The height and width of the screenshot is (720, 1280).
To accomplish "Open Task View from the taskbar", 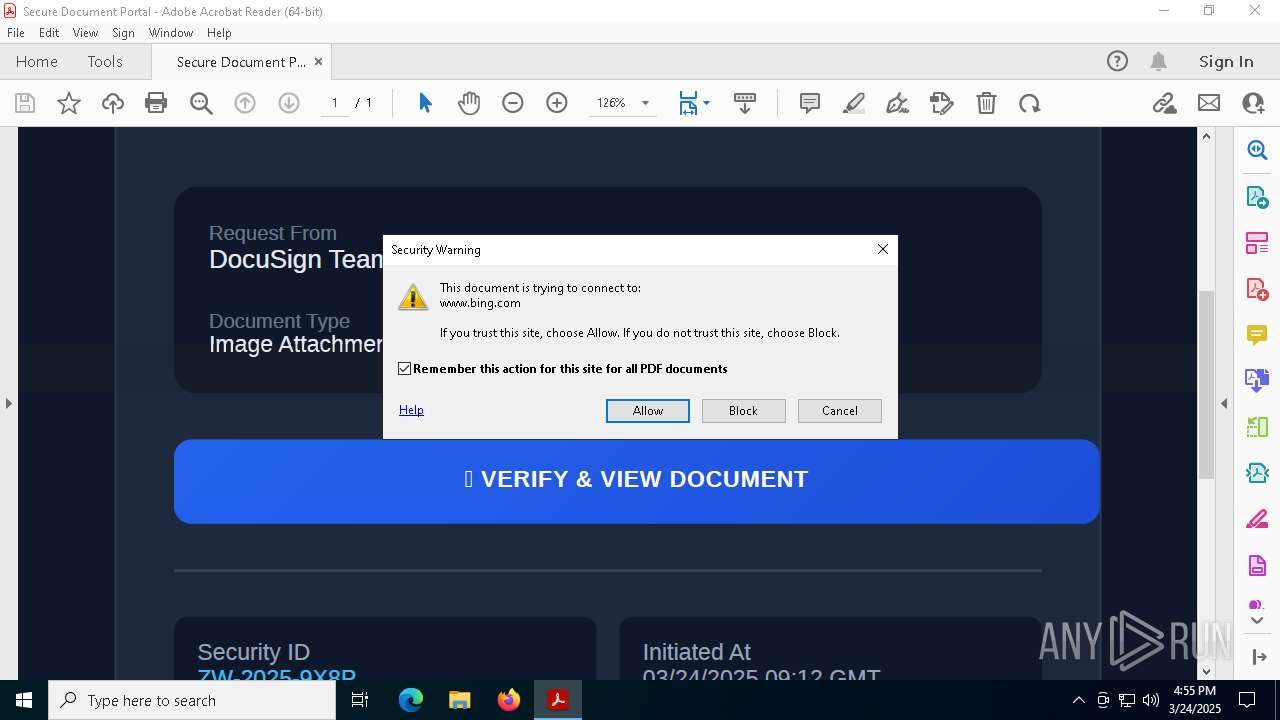I will [x=360, y=700].
